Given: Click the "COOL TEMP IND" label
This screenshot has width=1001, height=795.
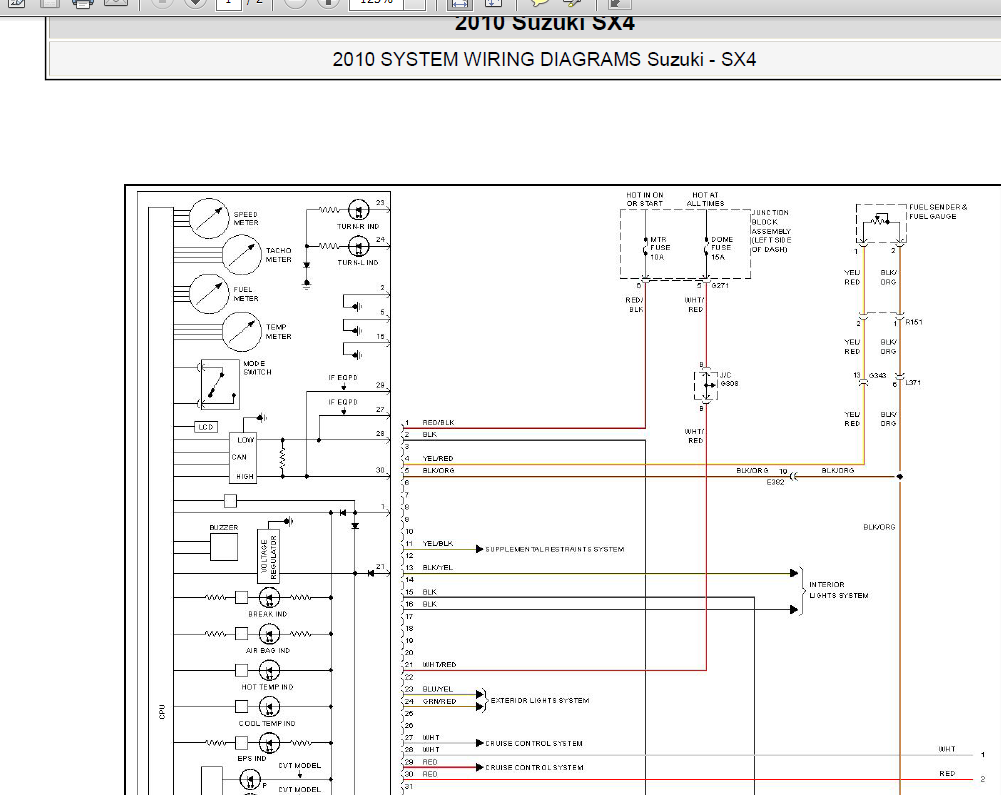Looking at the screenshot, I should [267, 723].
